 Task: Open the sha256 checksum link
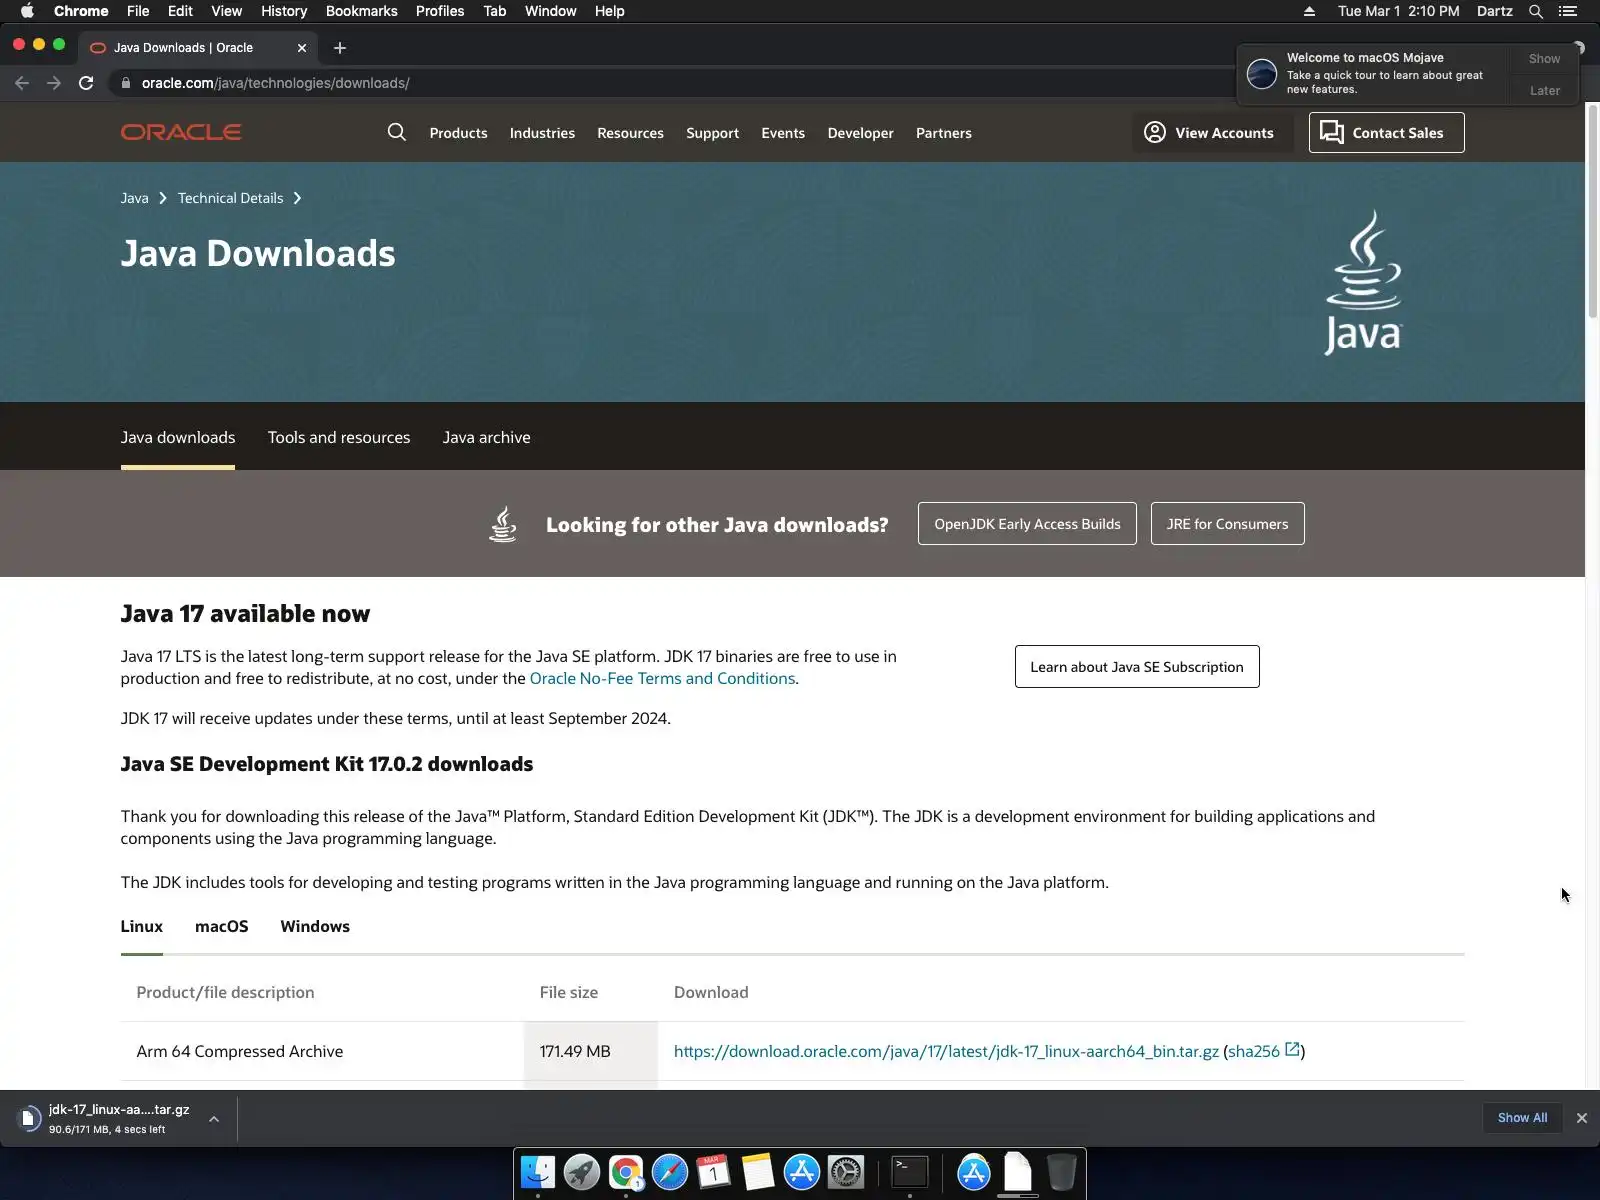point(1264,1051)
